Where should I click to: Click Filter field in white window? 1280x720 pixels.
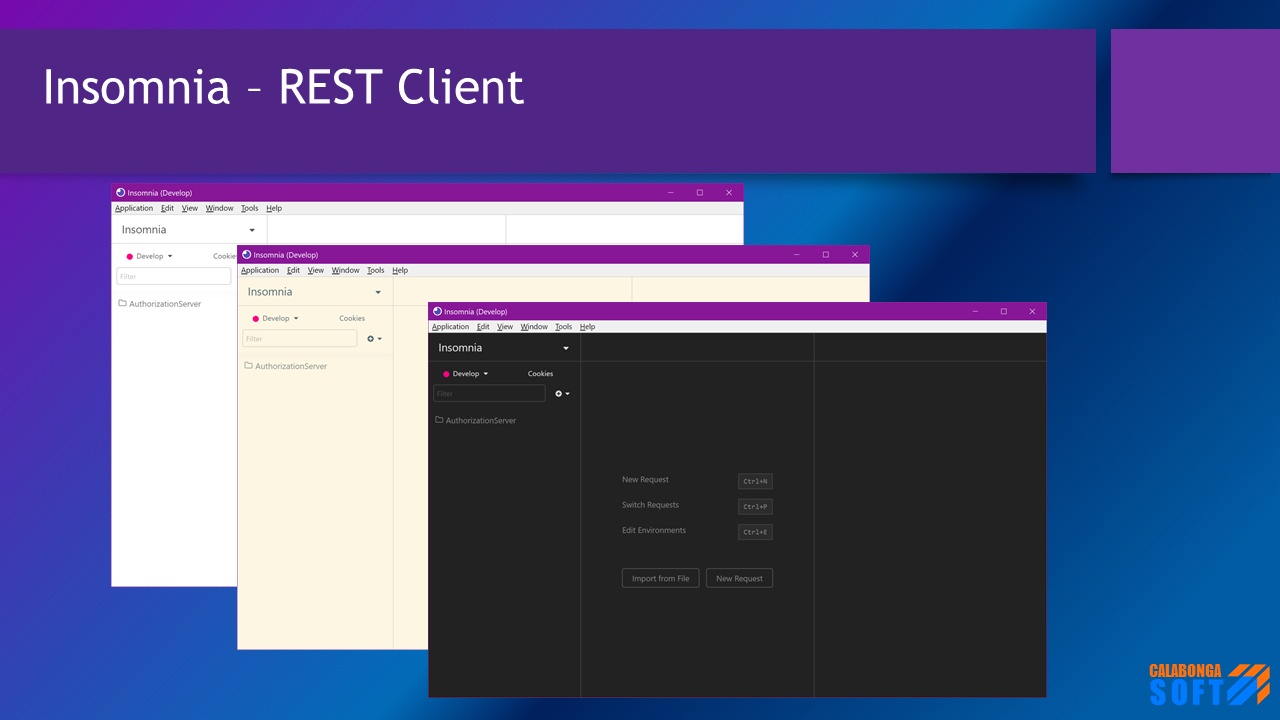173,276
